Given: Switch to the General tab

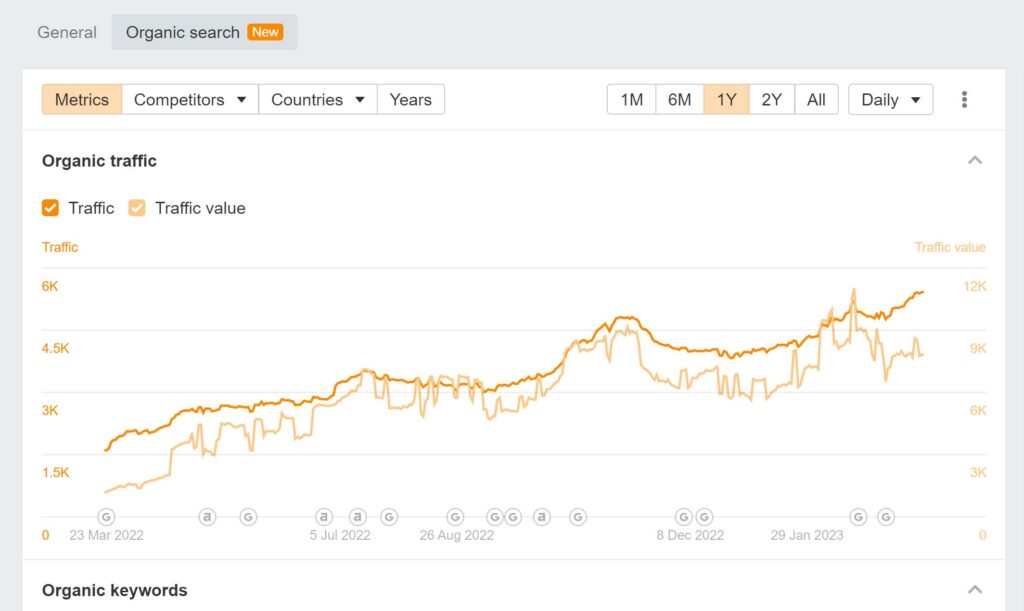Looking at the screenshot, I should (67, 32).
